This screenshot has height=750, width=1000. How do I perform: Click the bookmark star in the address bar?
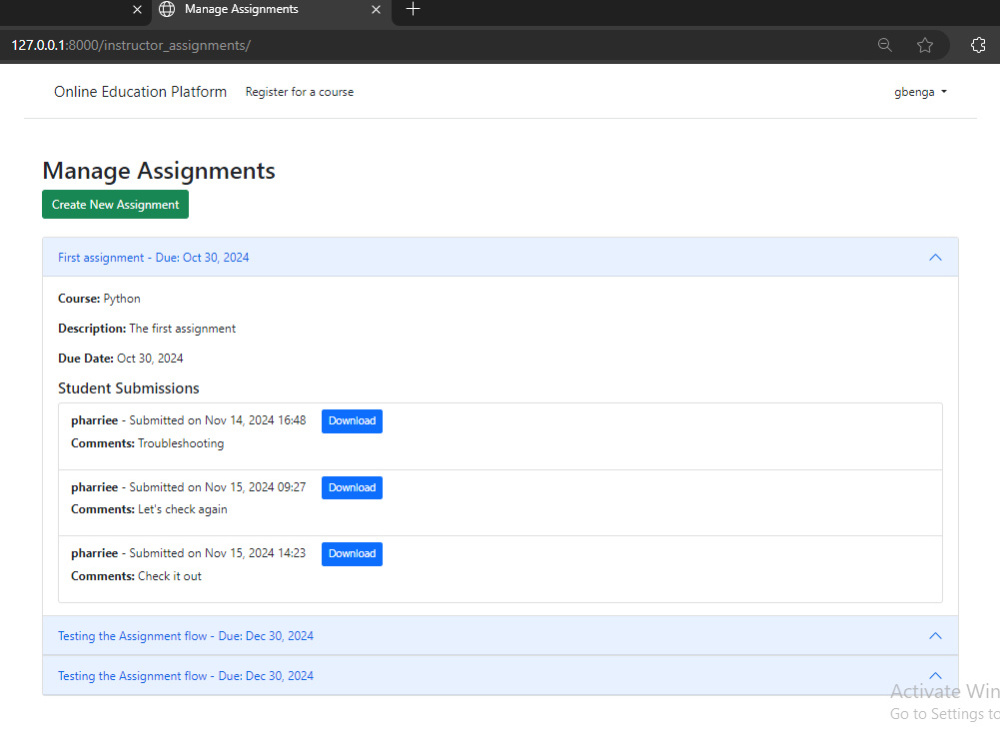point(925,45)
